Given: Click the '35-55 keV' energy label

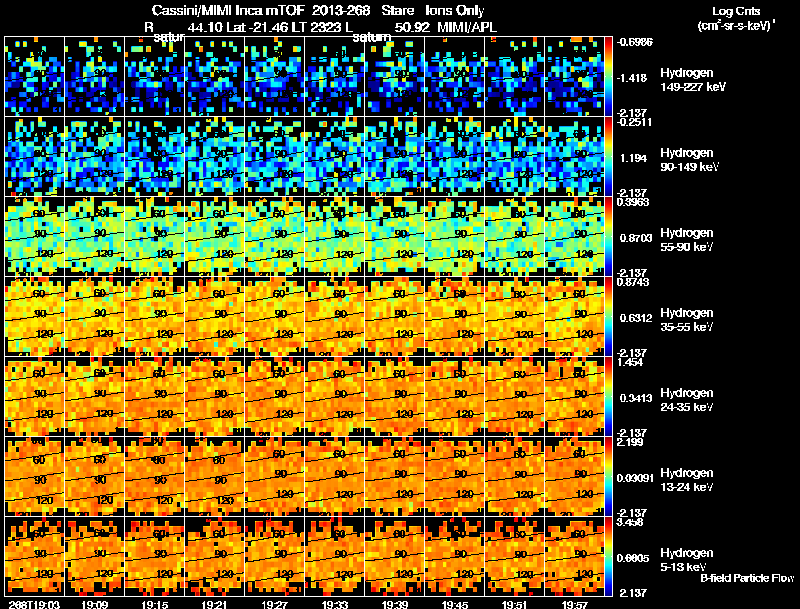Looking at the screenshot, I should click(x=687, y=327).
